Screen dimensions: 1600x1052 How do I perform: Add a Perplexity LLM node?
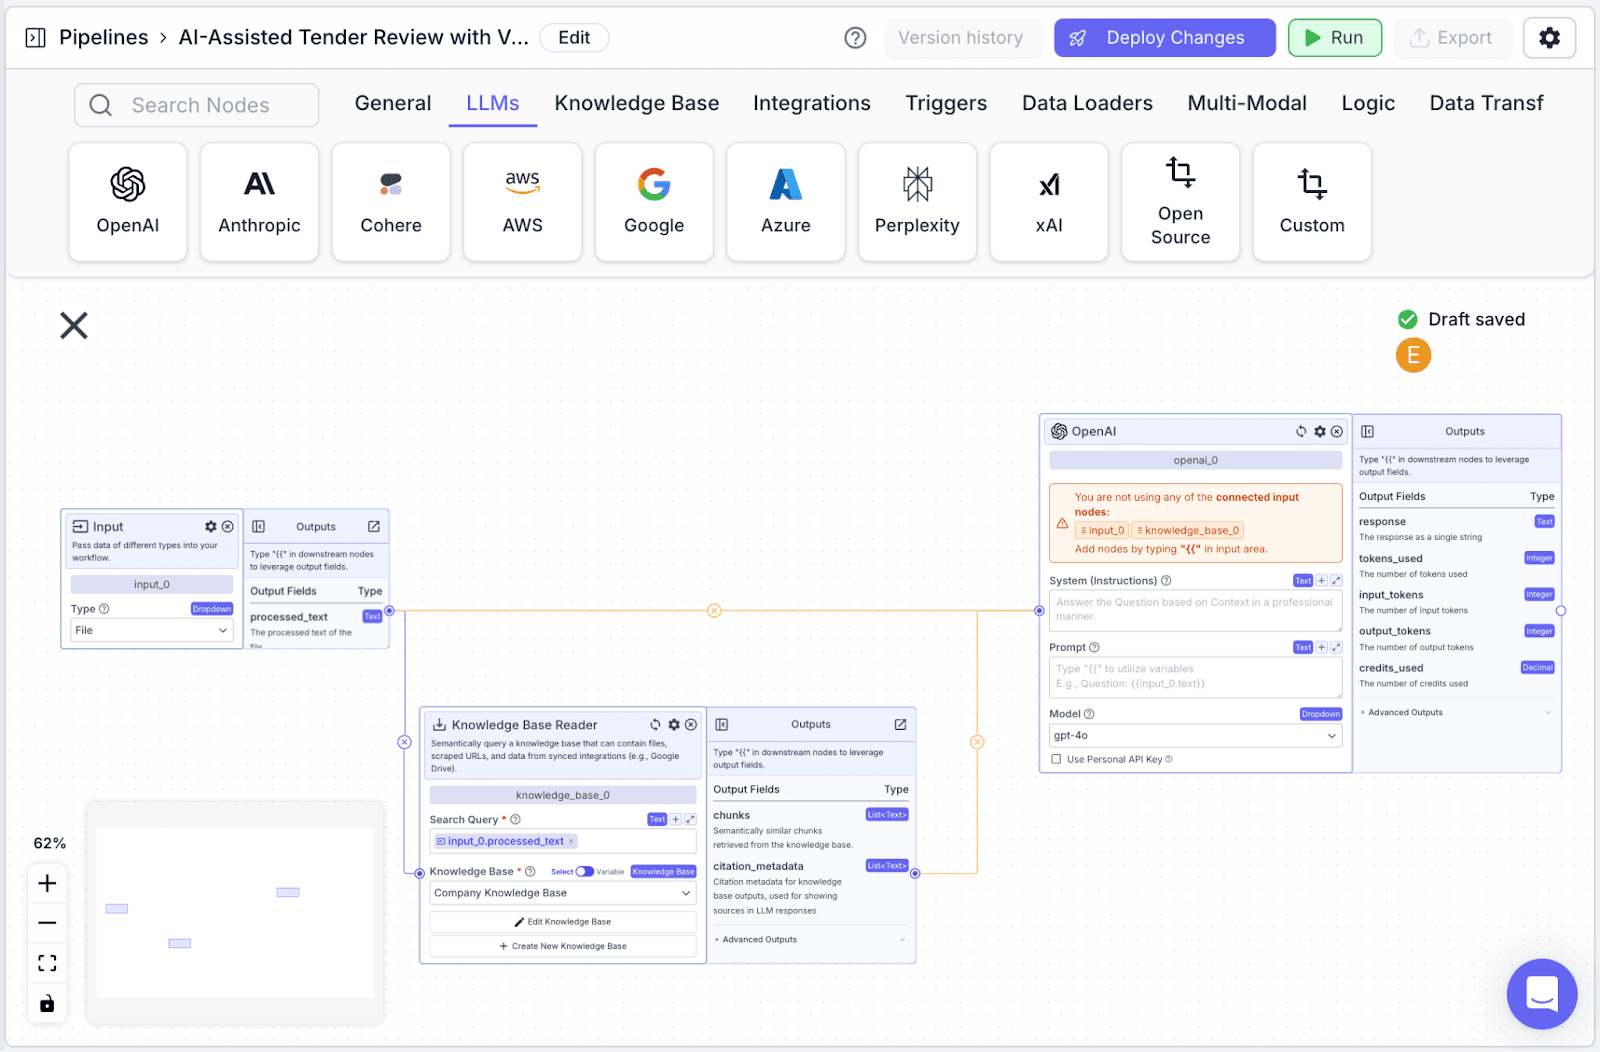pos(917,202)
